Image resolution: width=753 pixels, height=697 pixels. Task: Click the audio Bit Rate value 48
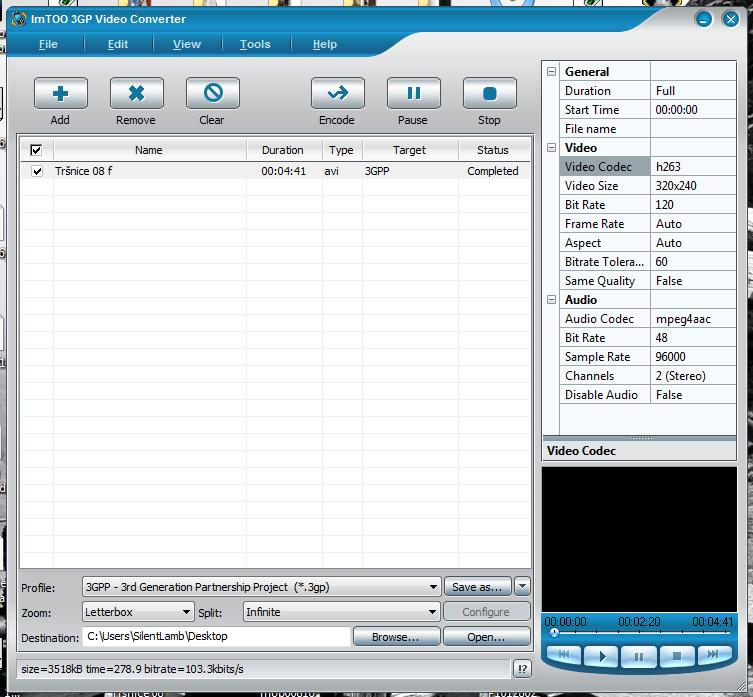click(693, 338)
